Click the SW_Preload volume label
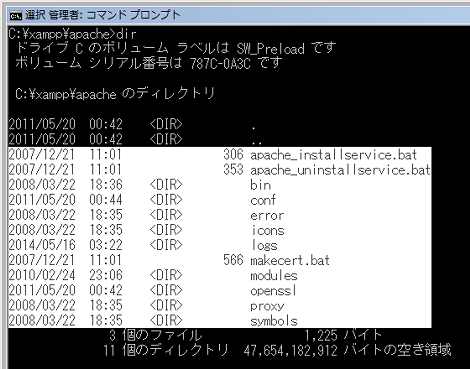Viewport: 470px width, 369px height. 270,49
